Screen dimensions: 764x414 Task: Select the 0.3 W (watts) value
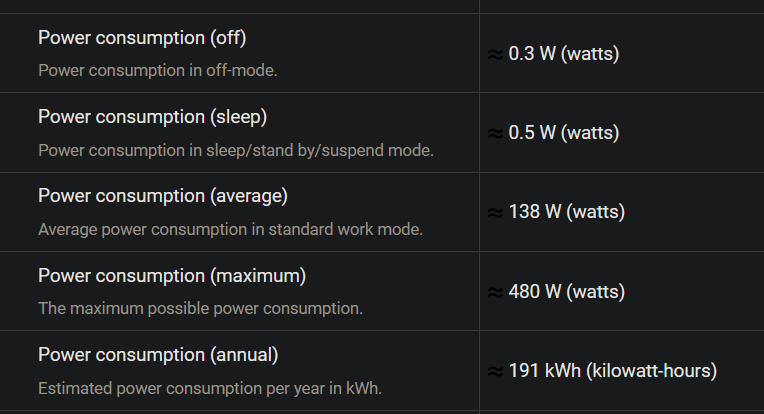point(564,54)
